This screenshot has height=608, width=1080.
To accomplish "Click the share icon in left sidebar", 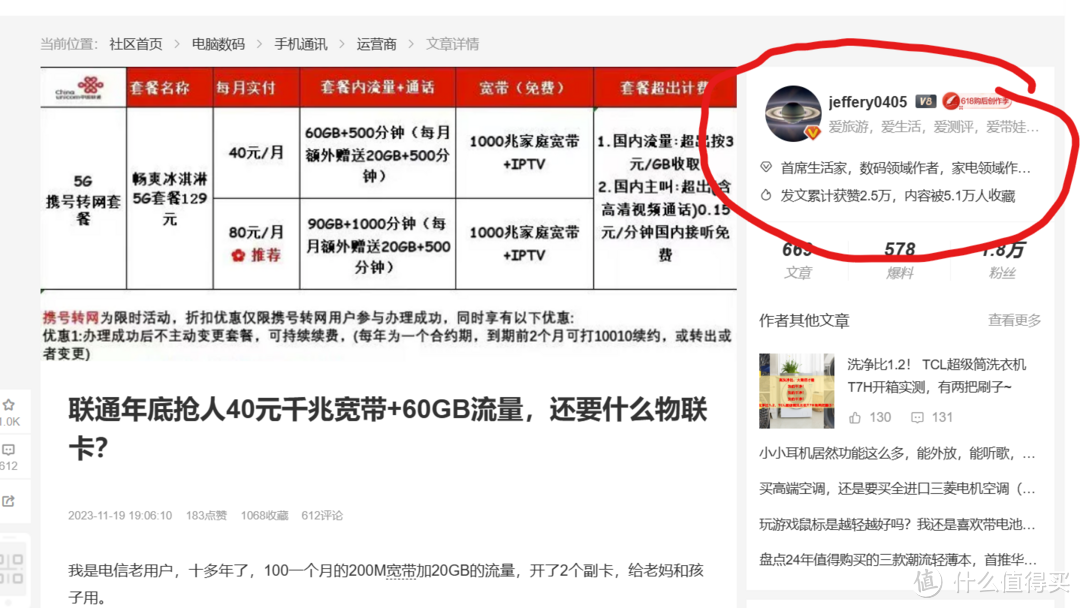I will (x=8, y=501).
